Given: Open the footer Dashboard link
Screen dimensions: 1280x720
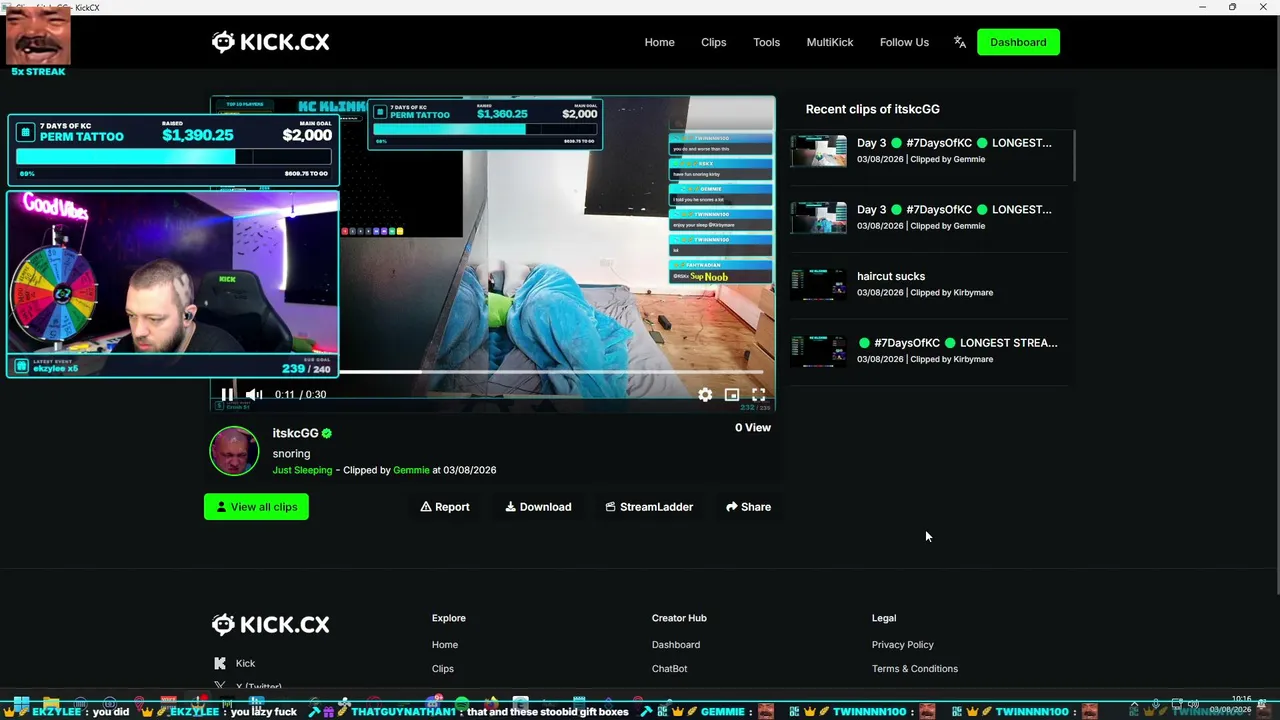Looking at the screenshot, I should [x=676, y=645].
